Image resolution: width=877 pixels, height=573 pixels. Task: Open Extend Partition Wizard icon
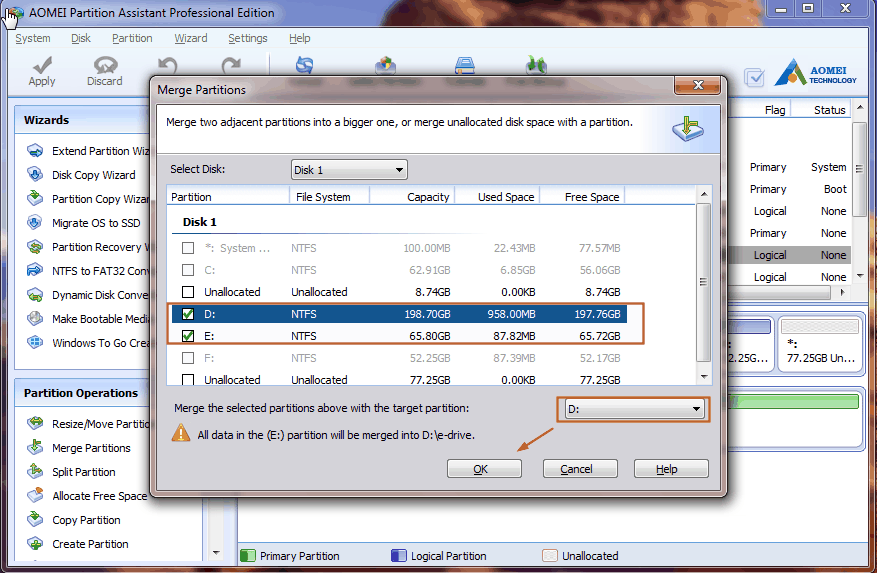(x=35, y=151)
